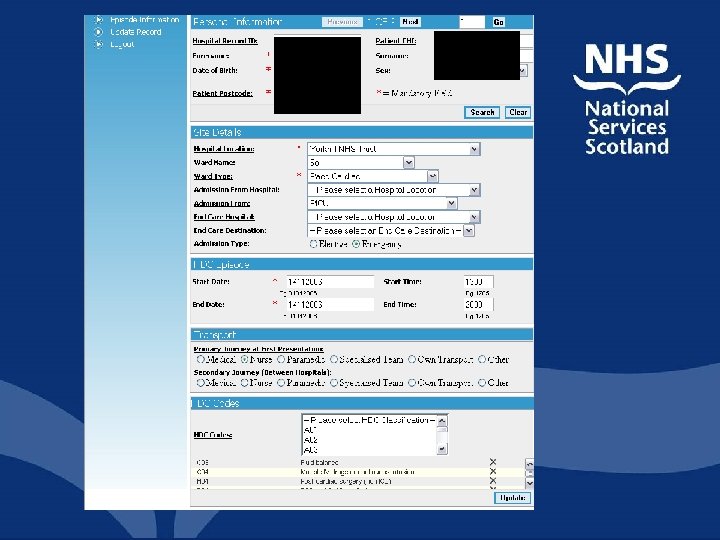This screenshot has width=720, height=540.
Task: Select Paramedic for primary journey
Action: 281,360
